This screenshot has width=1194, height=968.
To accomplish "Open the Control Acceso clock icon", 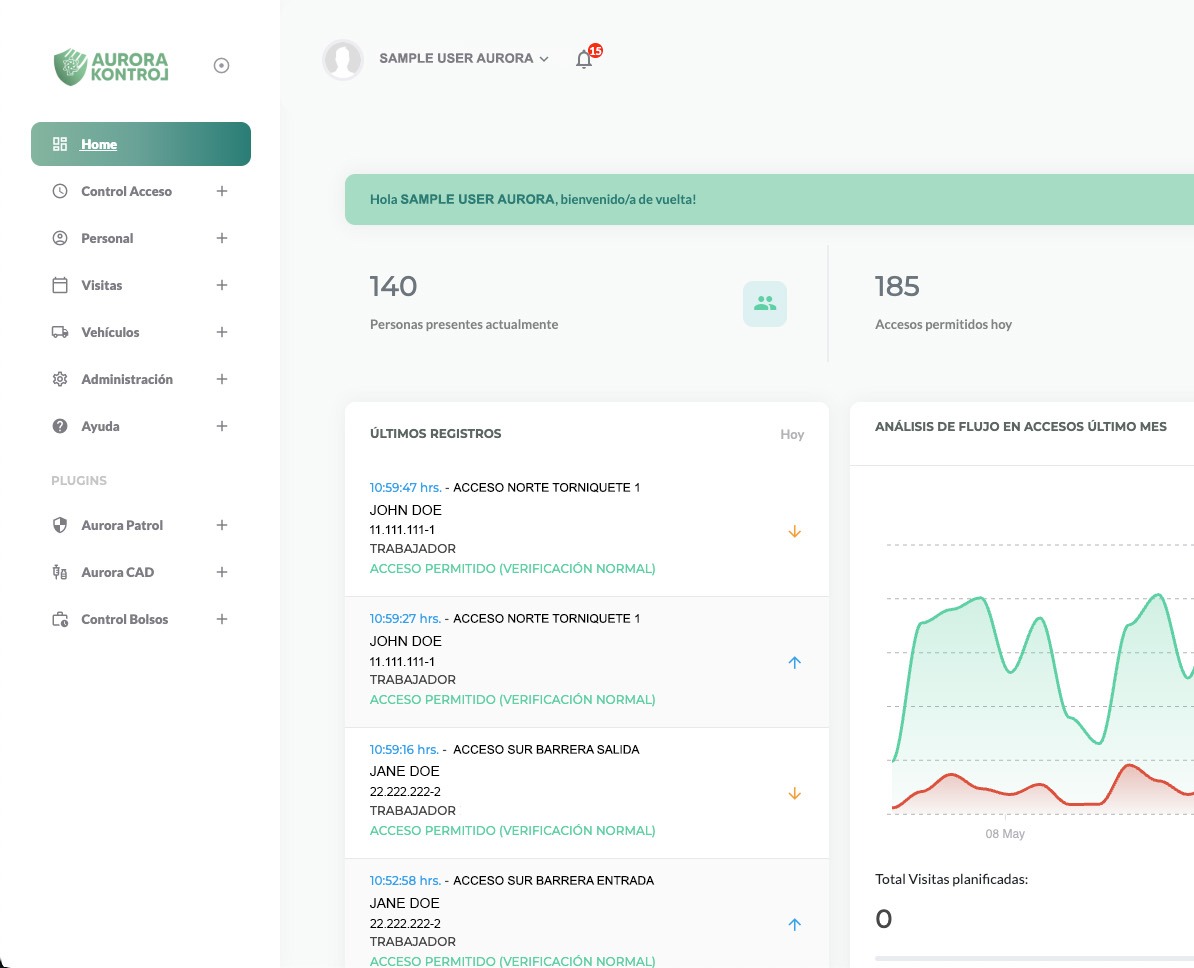I will pyautogui.click(x=59, y=191).
